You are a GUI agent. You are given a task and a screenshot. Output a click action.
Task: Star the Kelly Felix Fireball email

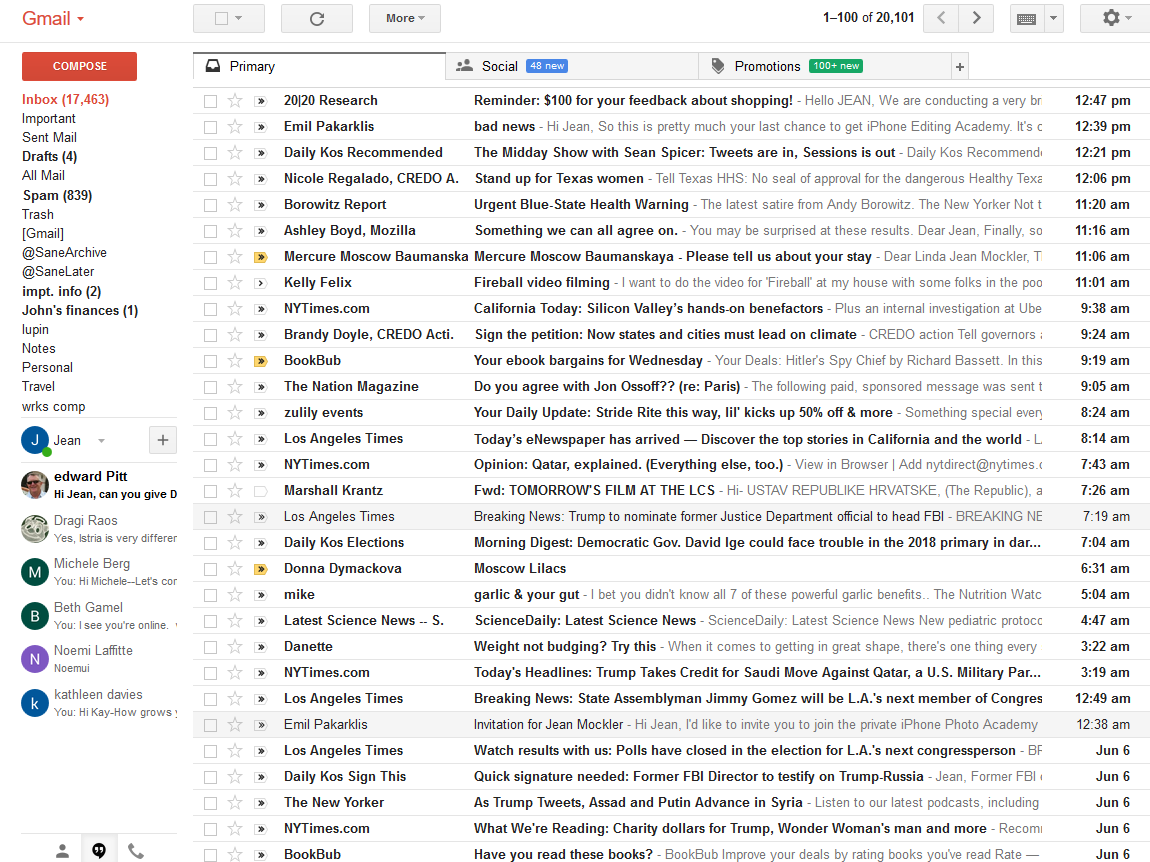[x=235, y=282]
